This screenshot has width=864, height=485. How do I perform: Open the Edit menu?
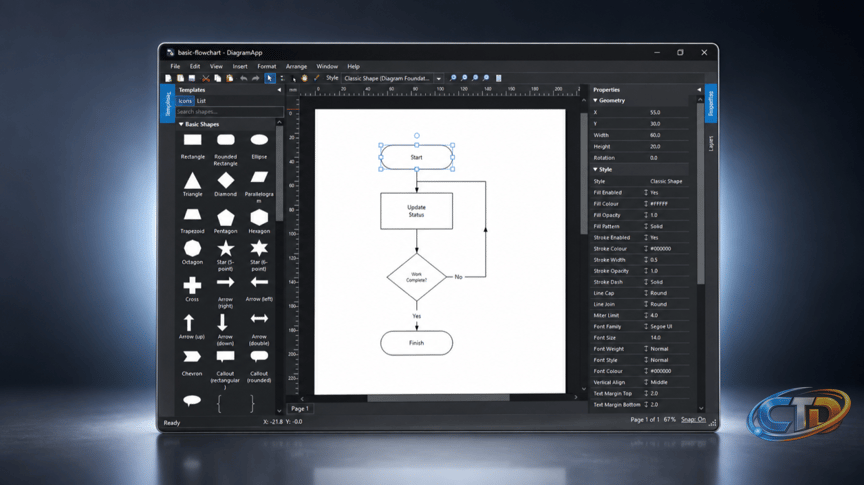(195, 66)
